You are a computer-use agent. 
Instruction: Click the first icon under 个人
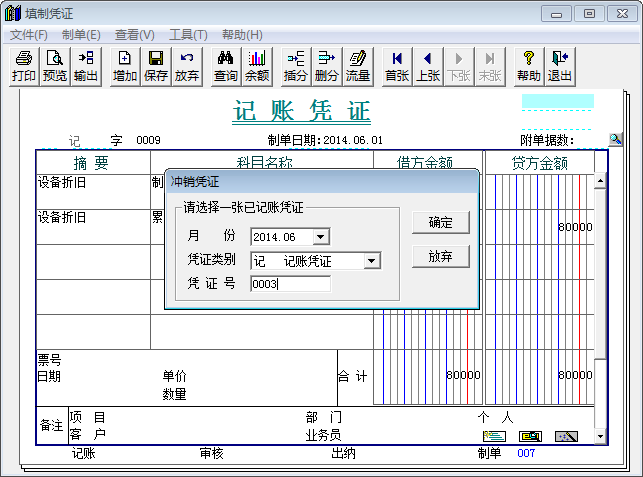pos(495,436)
